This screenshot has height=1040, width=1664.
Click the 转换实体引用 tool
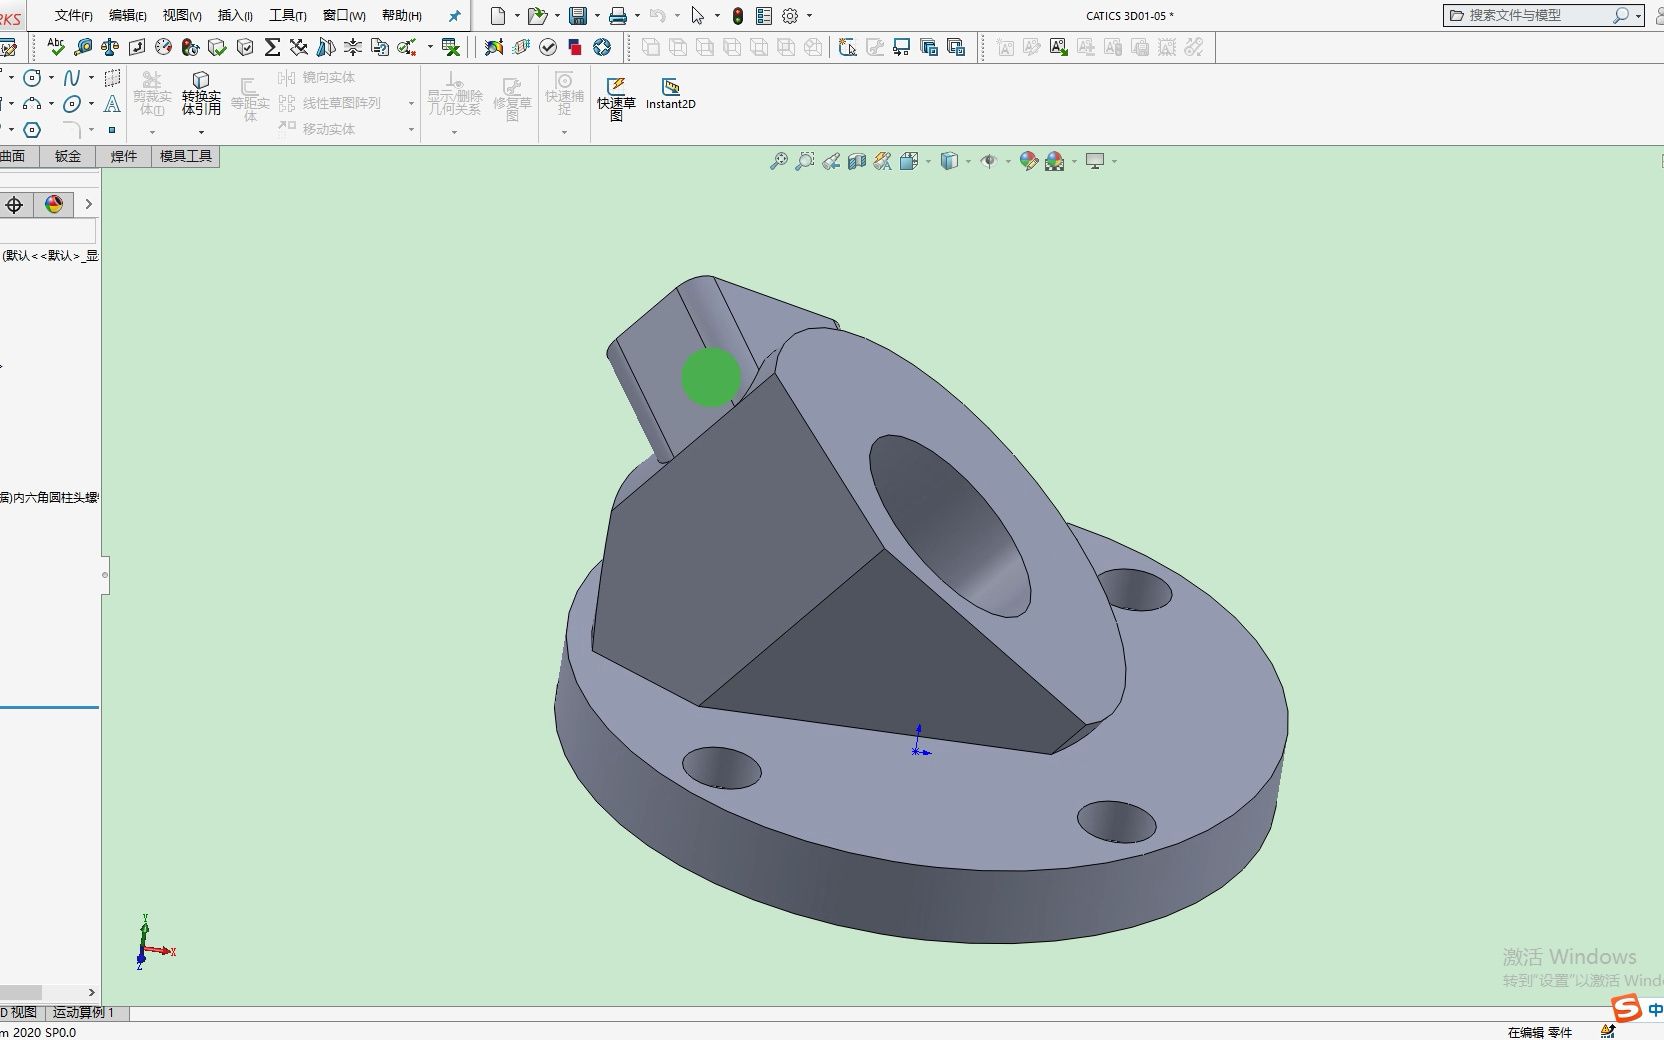pyautogui.click(x=201, y=95)
